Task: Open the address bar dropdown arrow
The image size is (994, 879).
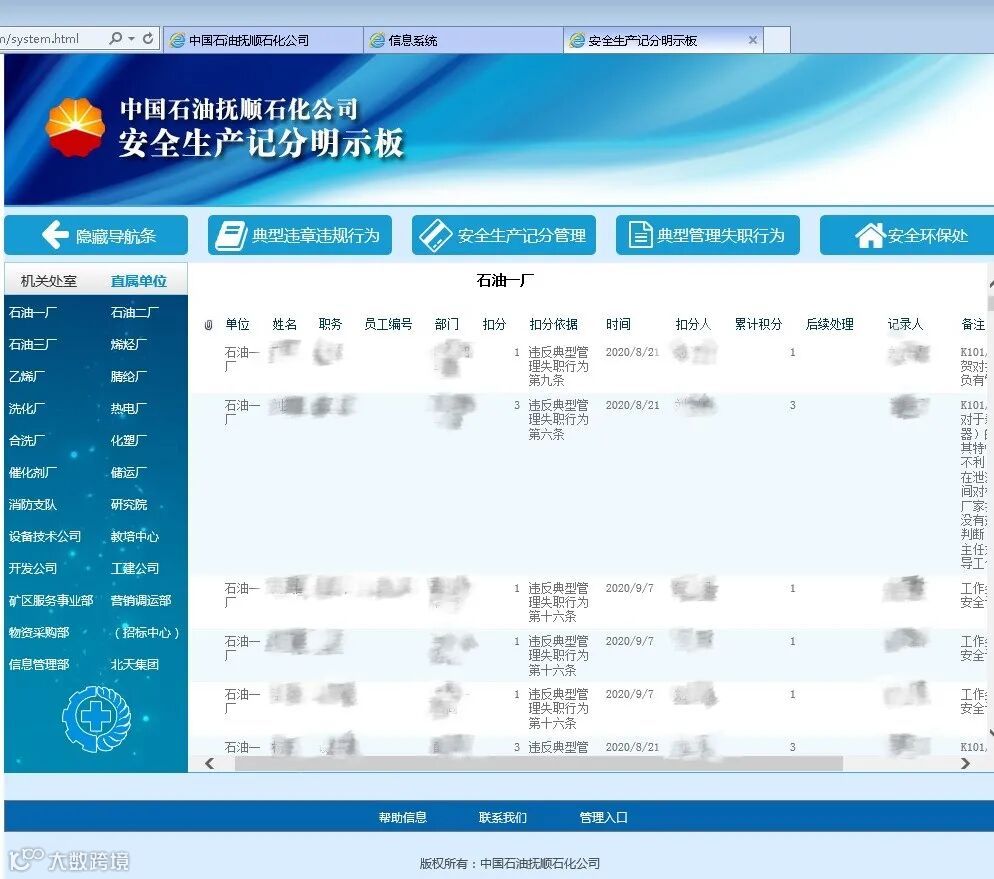Action: tap(131, 39)
